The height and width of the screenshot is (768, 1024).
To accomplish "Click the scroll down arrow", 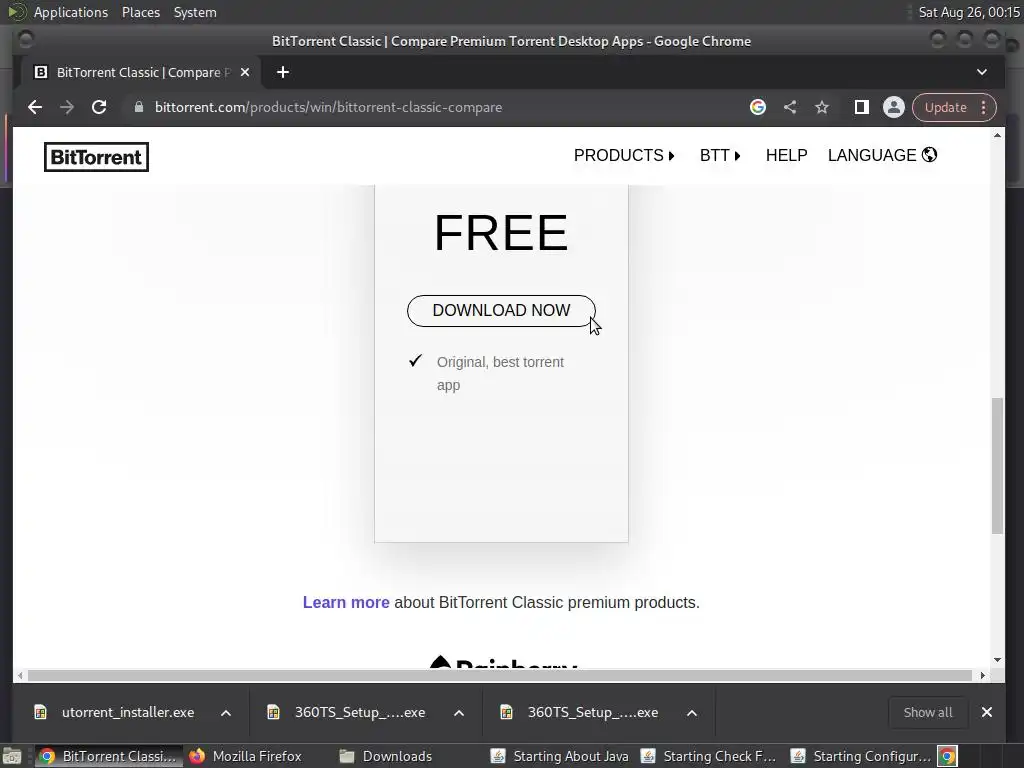I will 997,660.
